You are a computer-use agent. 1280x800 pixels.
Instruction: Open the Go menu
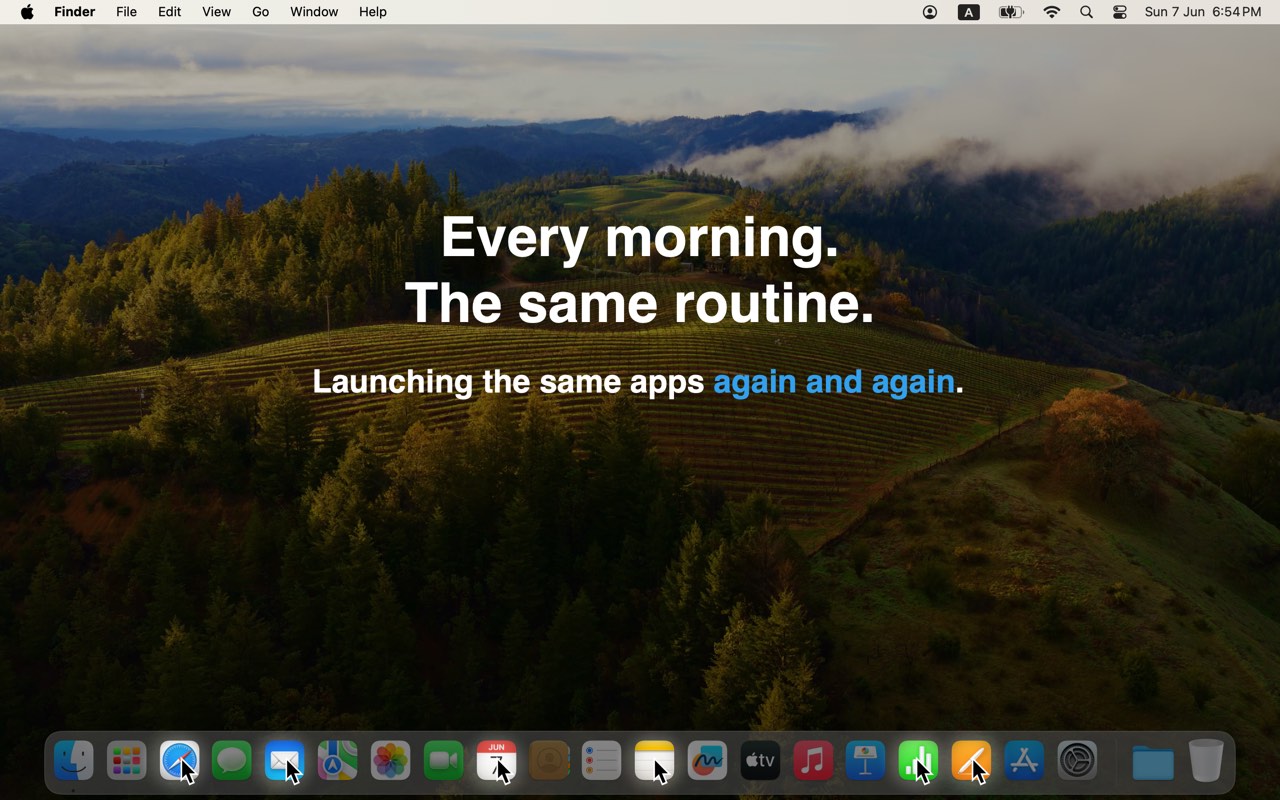click(261, 12)
